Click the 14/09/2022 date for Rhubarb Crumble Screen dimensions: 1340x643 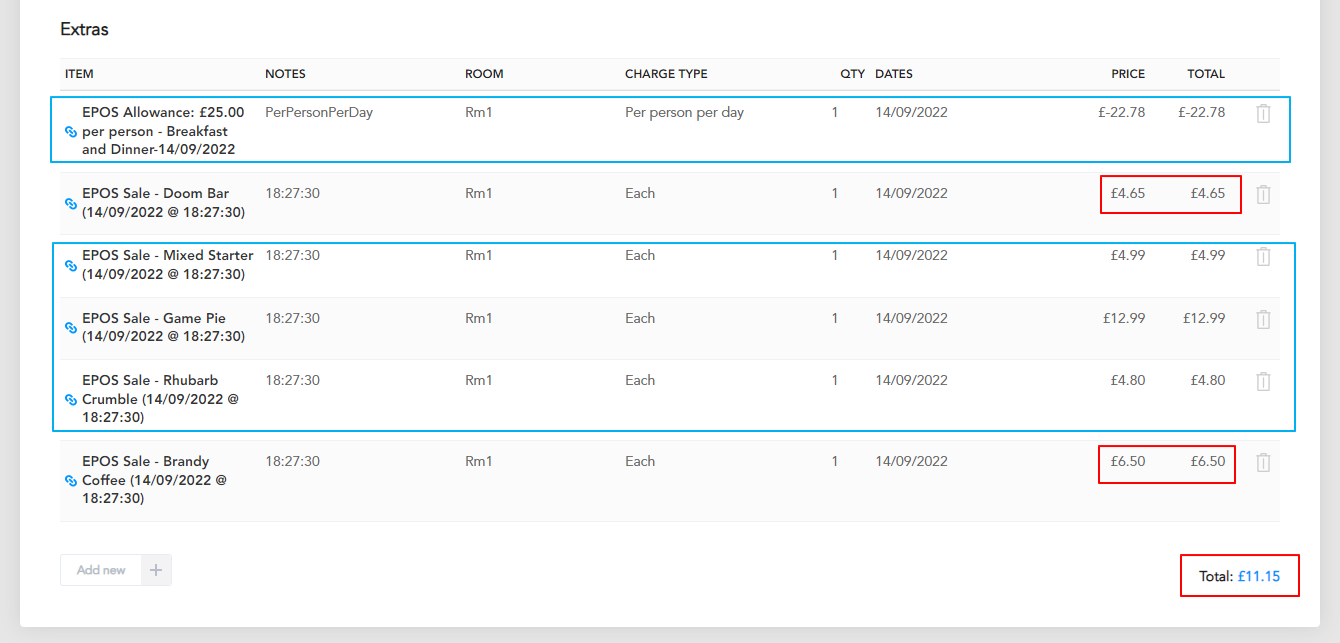[911, 381]
